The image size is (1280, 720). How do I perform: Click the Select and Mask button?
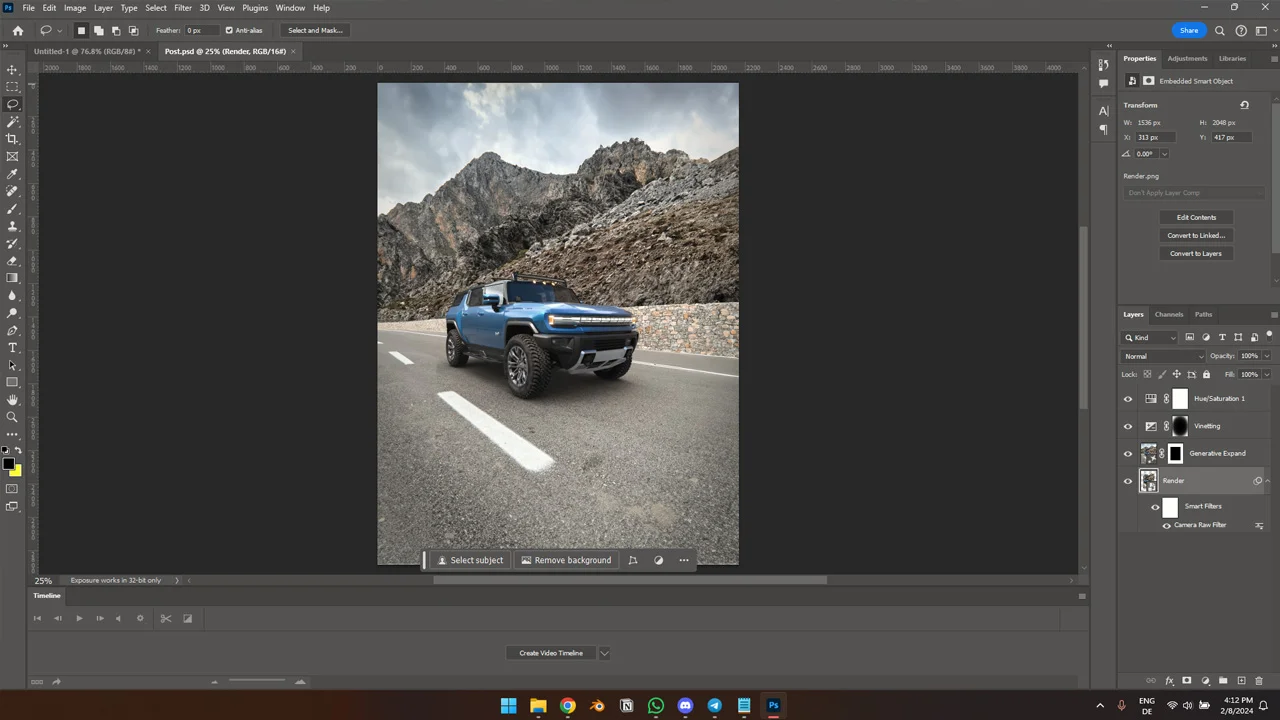pos(314,30)
